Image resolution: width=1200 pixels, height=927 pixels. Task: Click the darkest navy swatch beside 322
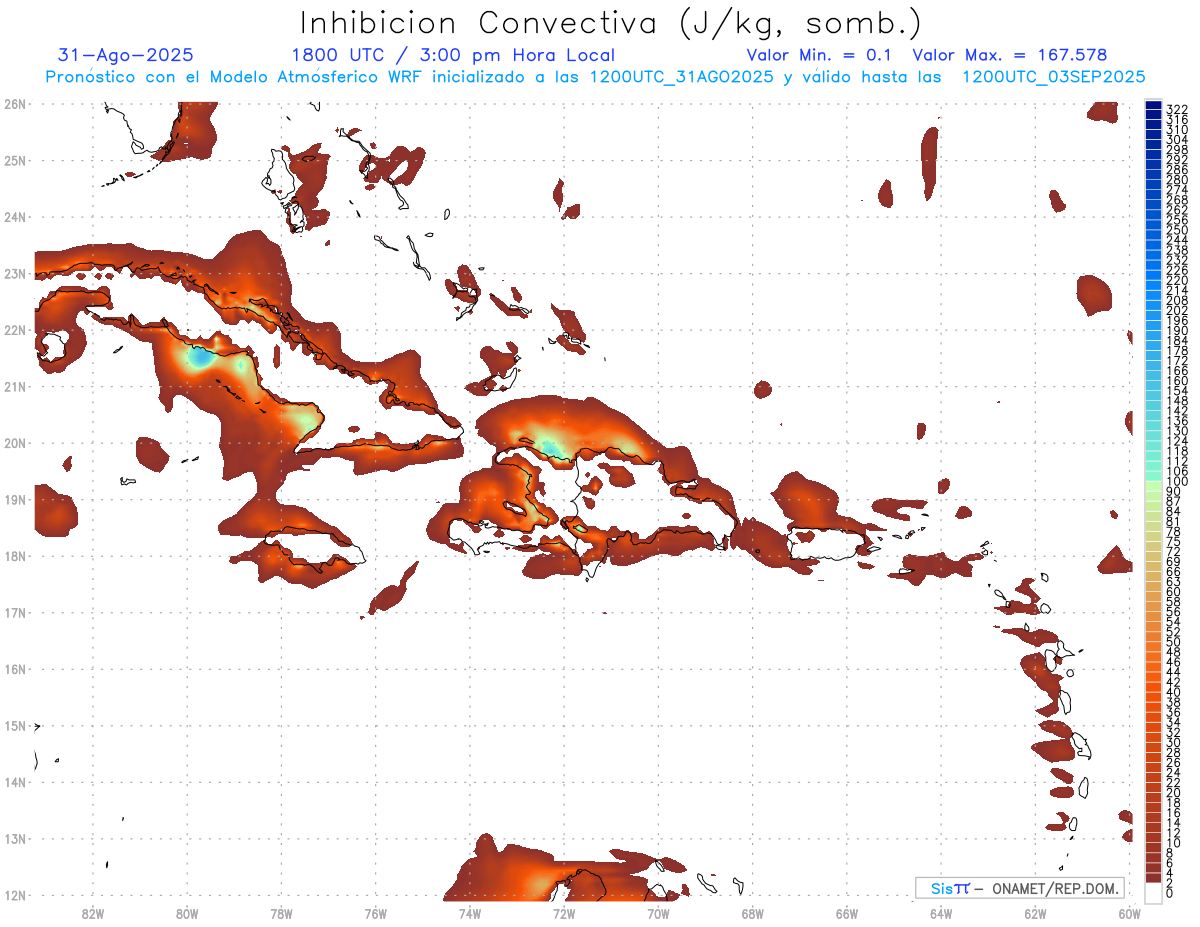(1154, 106)
